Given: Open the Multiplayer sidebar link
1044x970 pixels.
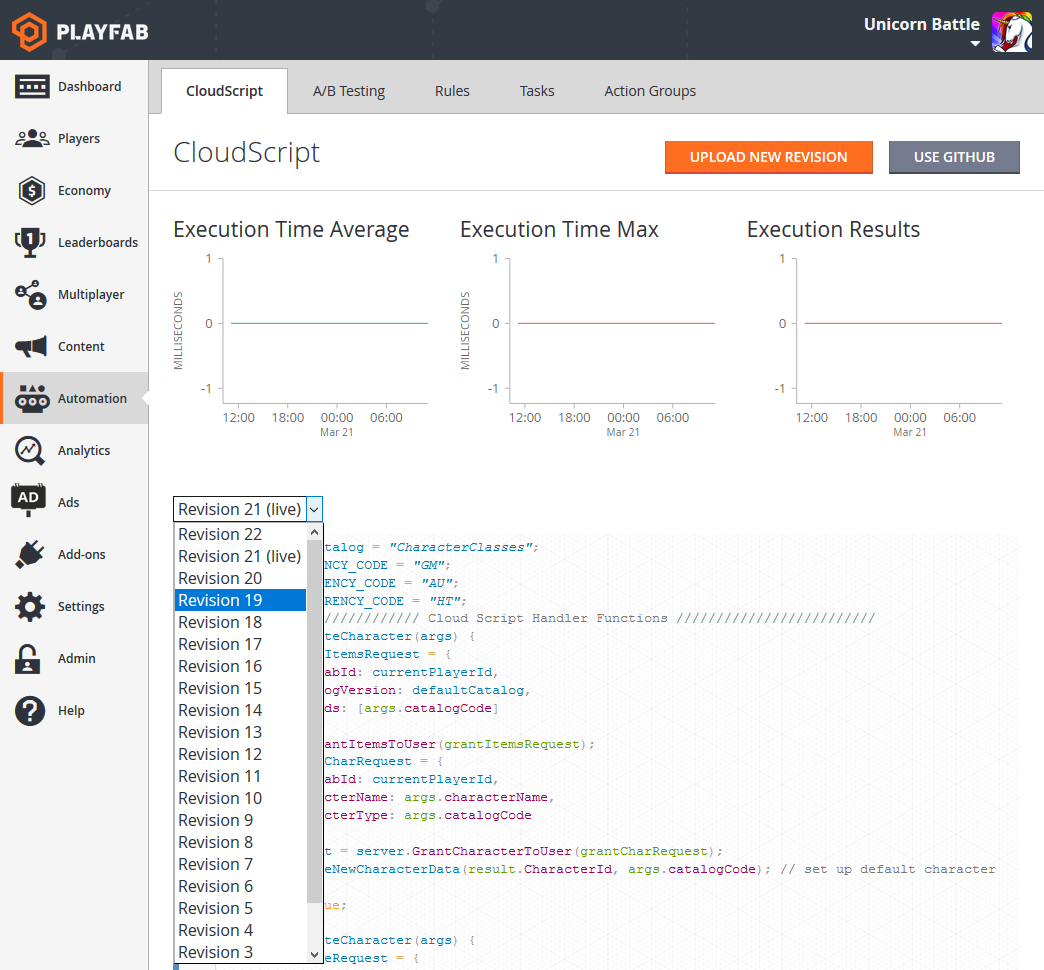Looking at the screenshot, I should [91, 294].
